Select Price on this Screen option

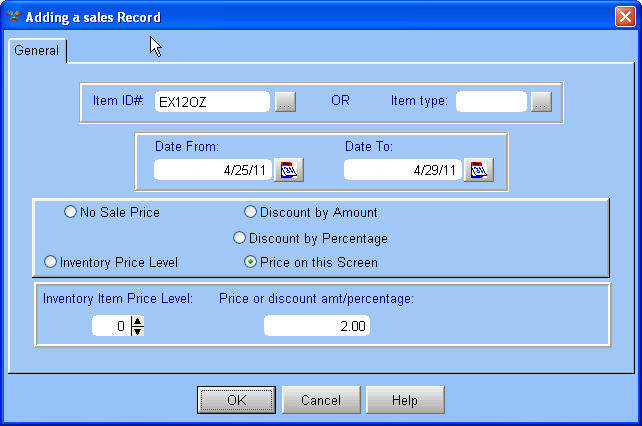click(251, 262)
